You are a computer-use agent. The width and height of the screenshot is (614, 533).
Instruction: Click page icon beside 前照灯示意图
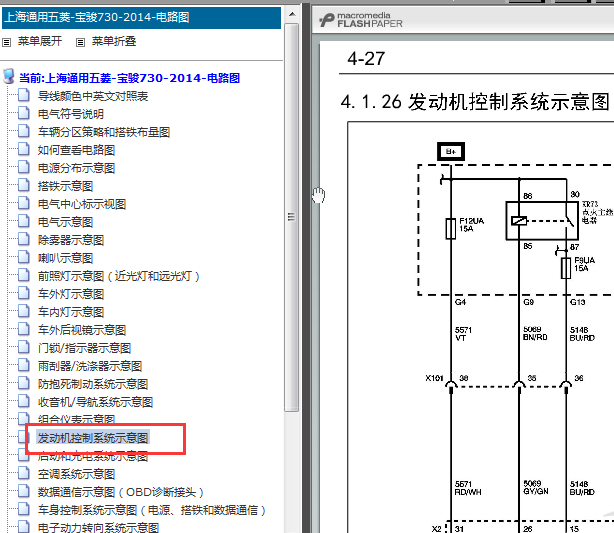point(23,275)
